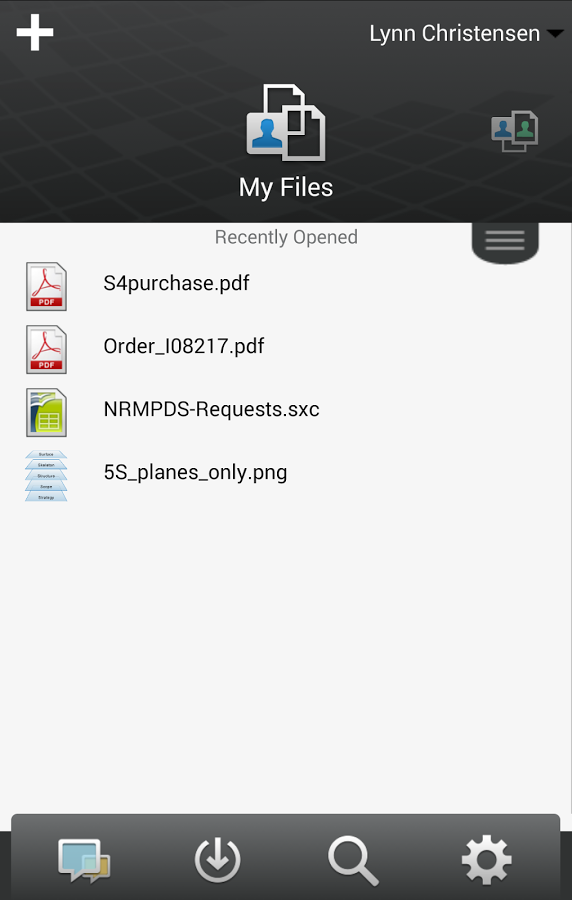
Task: Open search with magnifier icon
Action: [353, 860]
